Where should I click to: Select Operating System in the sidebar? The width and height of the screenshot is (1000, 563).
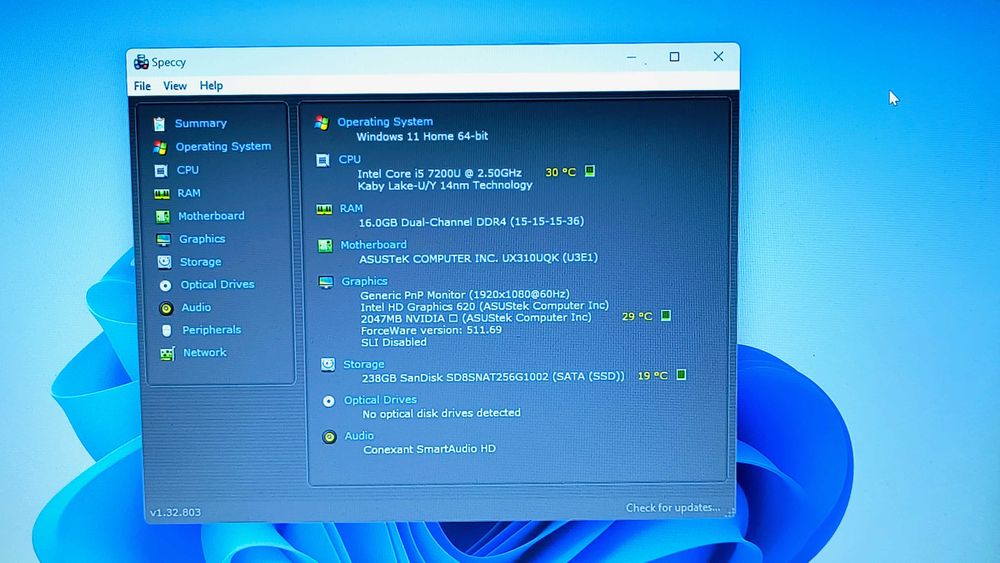tap(223, 146)
